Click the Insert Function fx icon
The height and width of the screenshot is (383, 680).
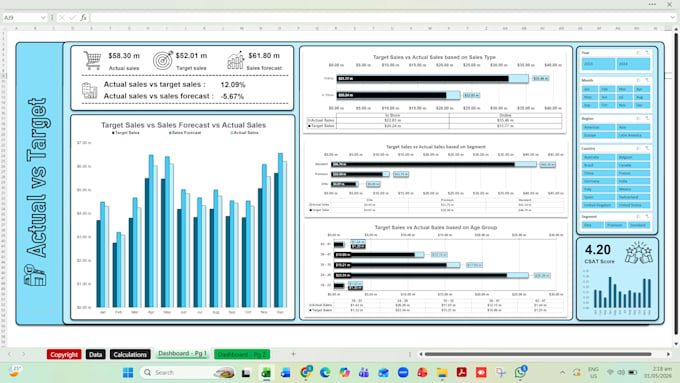tap(83, 18)
